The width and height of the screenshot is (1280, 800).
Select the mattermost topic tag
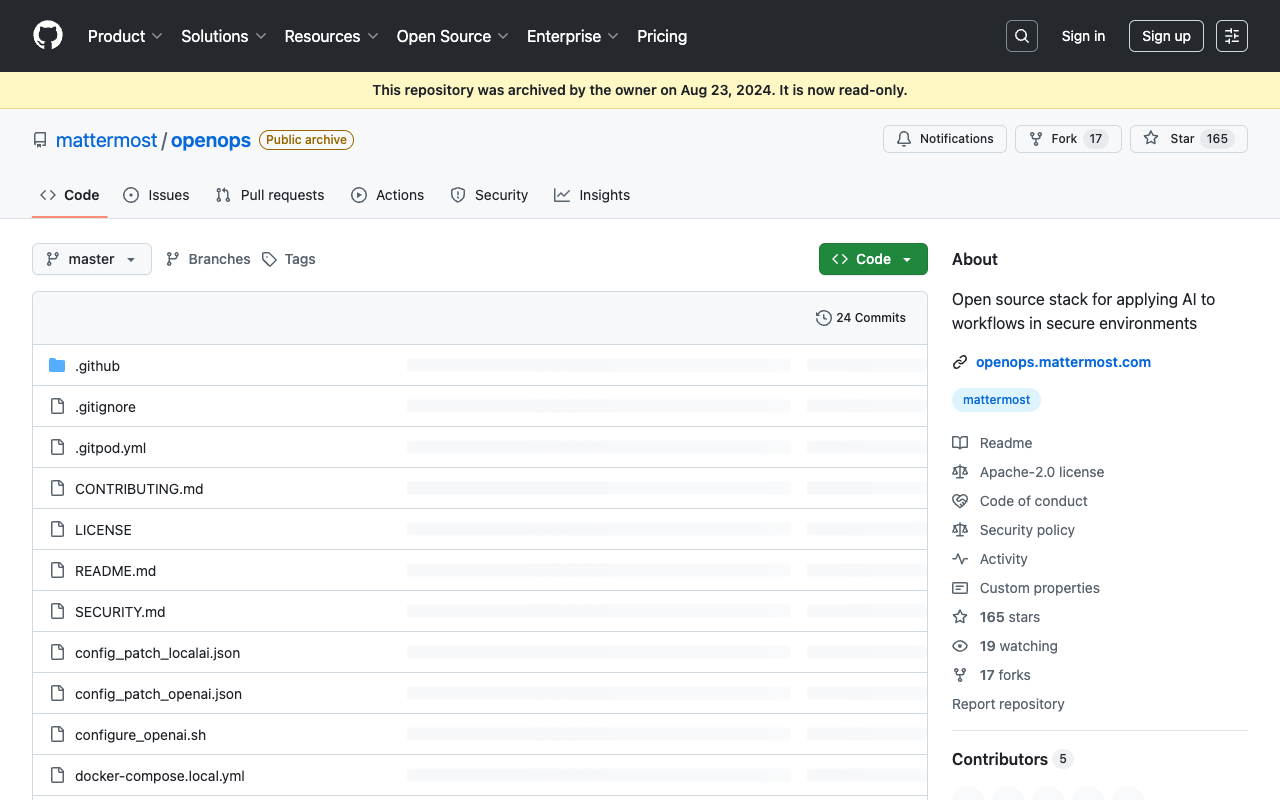pyautogui.click(x=996, y=400)
